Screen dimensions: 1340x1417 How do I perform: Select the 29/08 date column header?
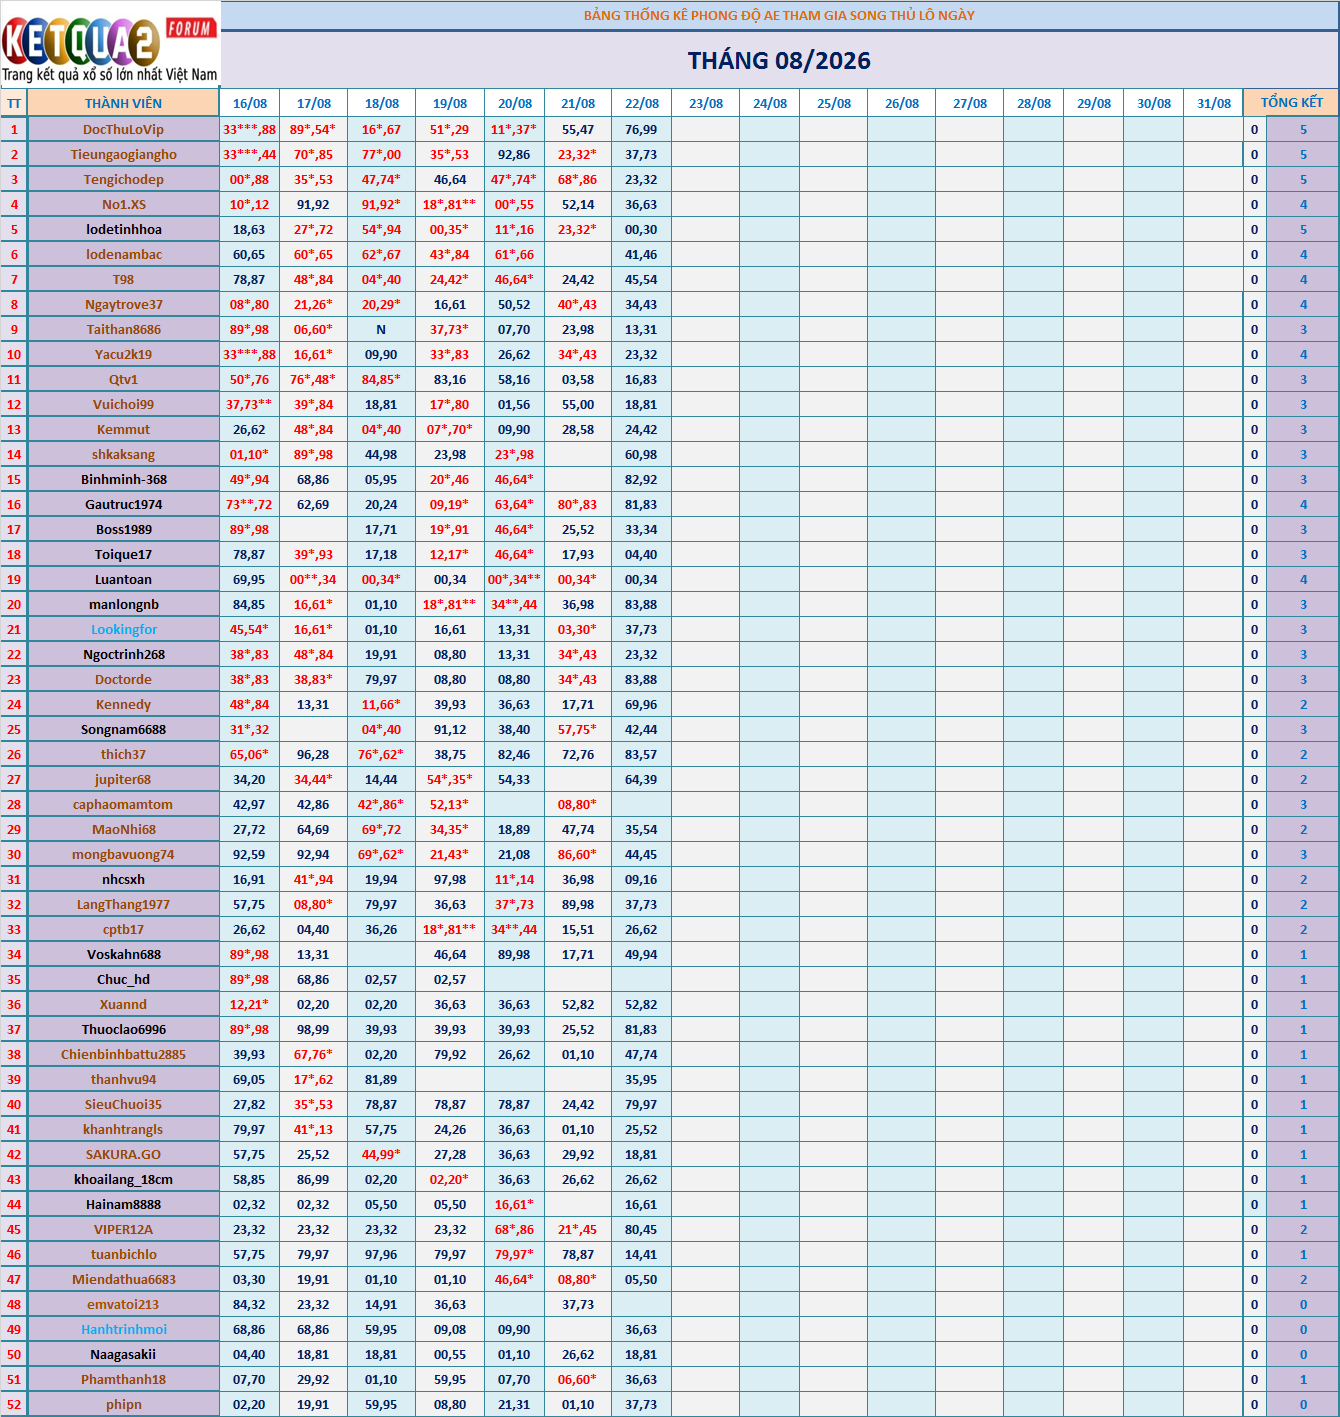click(1094, 103)
